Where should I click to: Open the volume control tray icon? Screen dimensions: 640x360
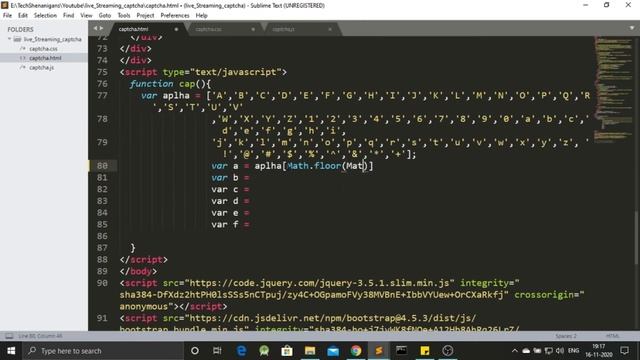pos(560,351)
